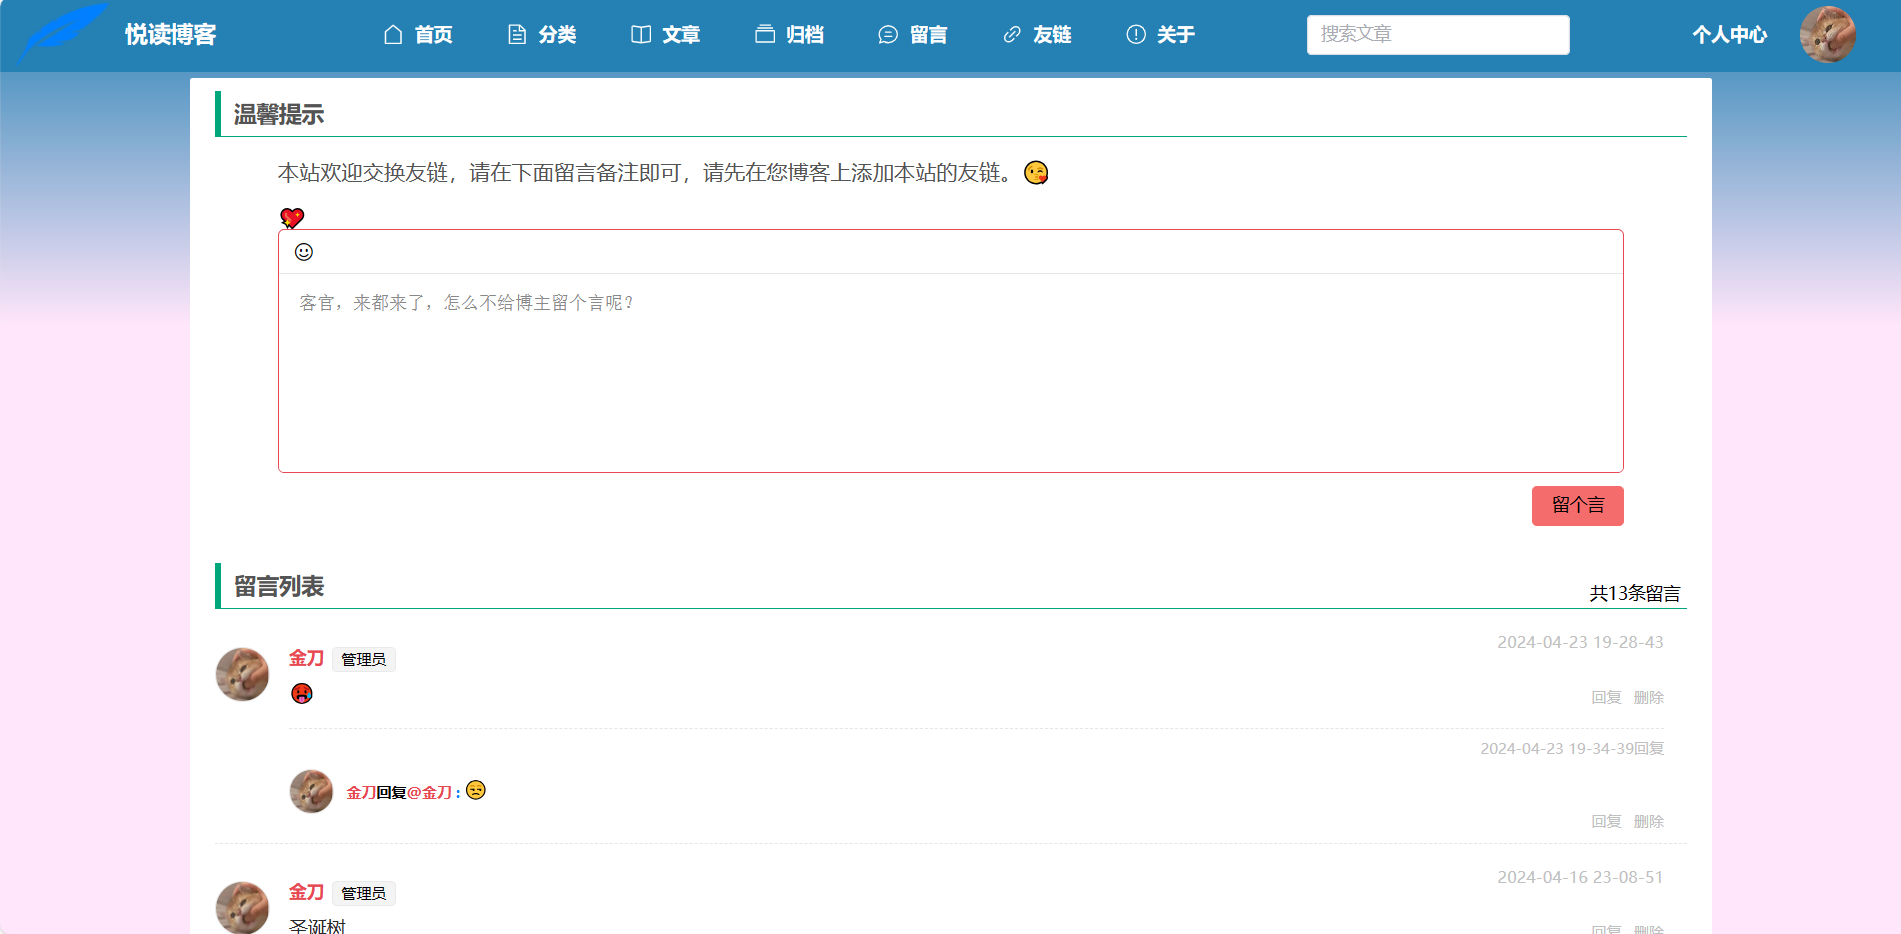Click the info icon beside 关于
This screenshot has height=934, width=1901.
[x=1136, y=35]
